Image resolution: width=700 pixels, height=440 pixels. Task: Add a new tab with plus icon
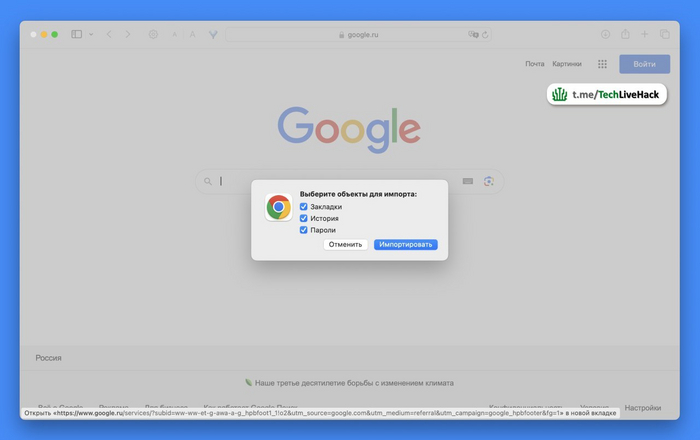[x=645, y=34]
